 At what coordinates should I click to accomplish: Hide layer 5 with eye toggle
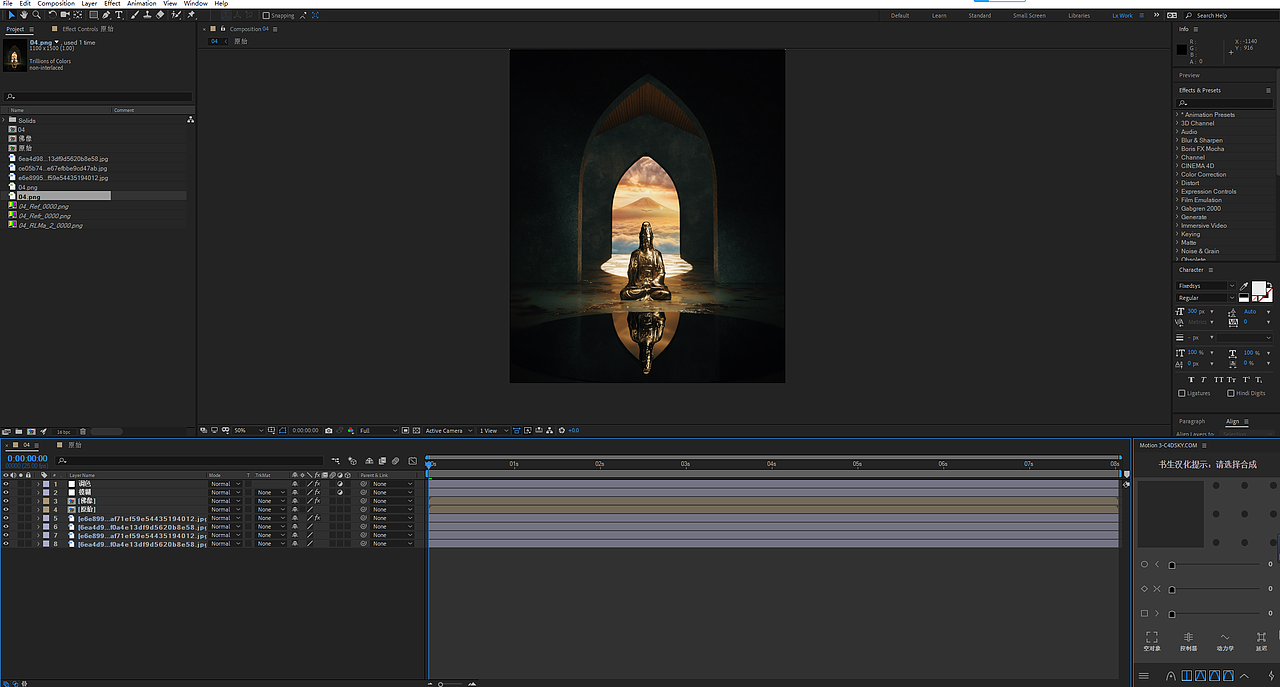(x=6, y=518)
